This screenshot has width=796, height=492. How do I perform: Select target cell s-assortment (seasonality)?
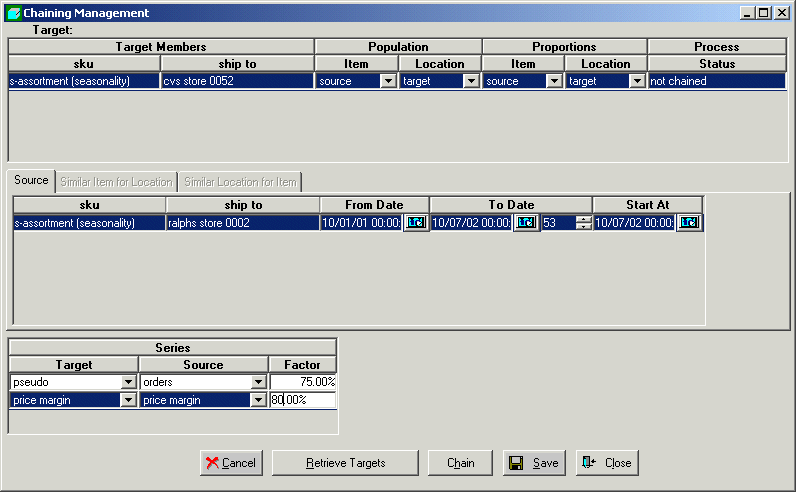pos(84,81)
